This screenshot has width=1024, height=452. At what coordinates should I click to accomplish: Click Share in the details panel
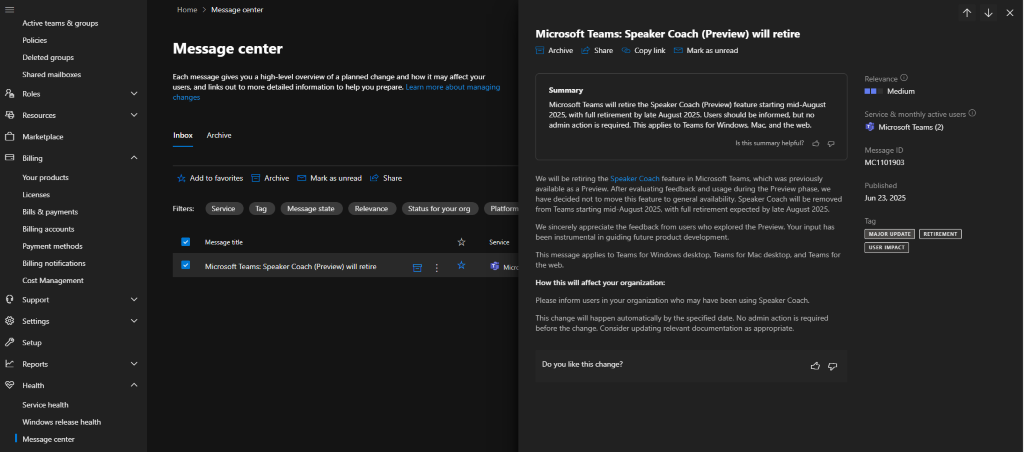(x=597, y=50)
